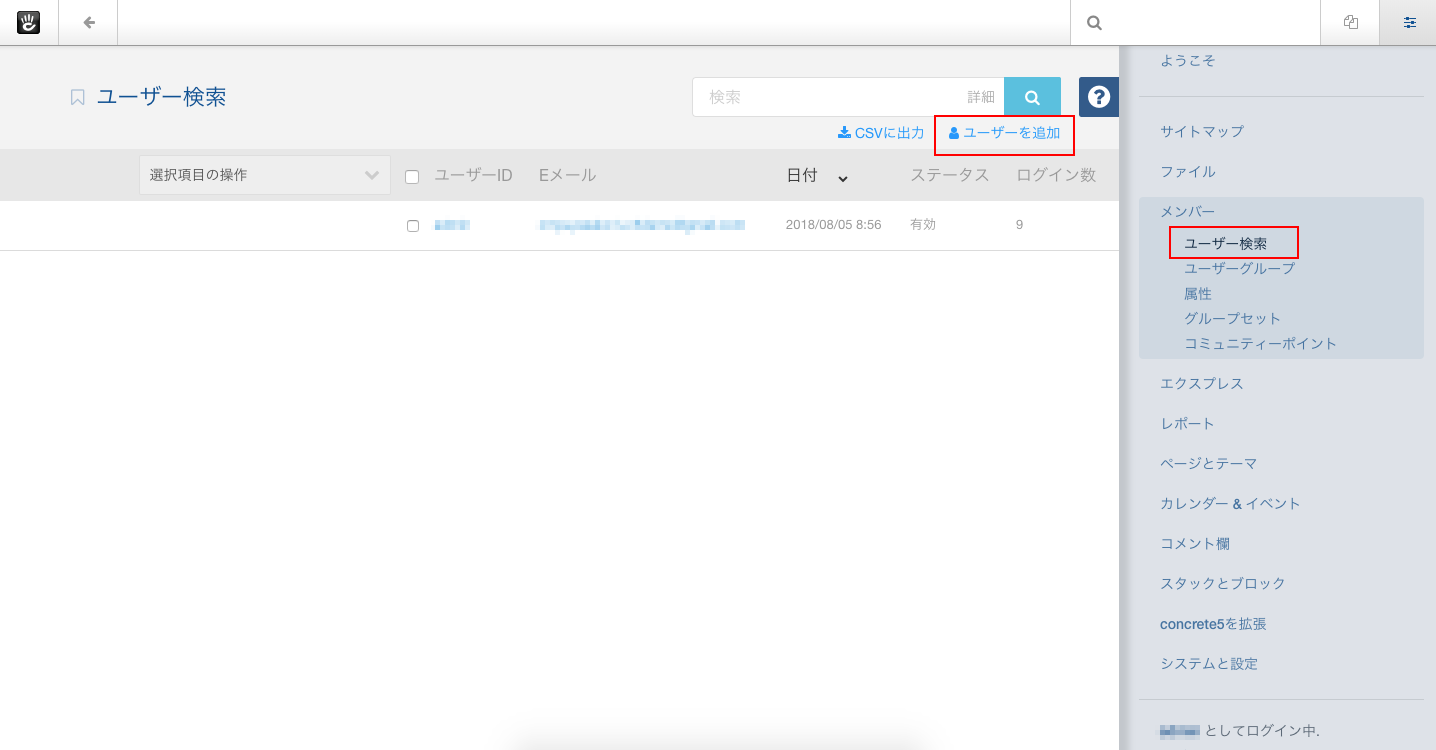Open concrete5を拡張 in the sidebar
Viewport: 1436px width, 750px height.
[x=1213, y=623]
